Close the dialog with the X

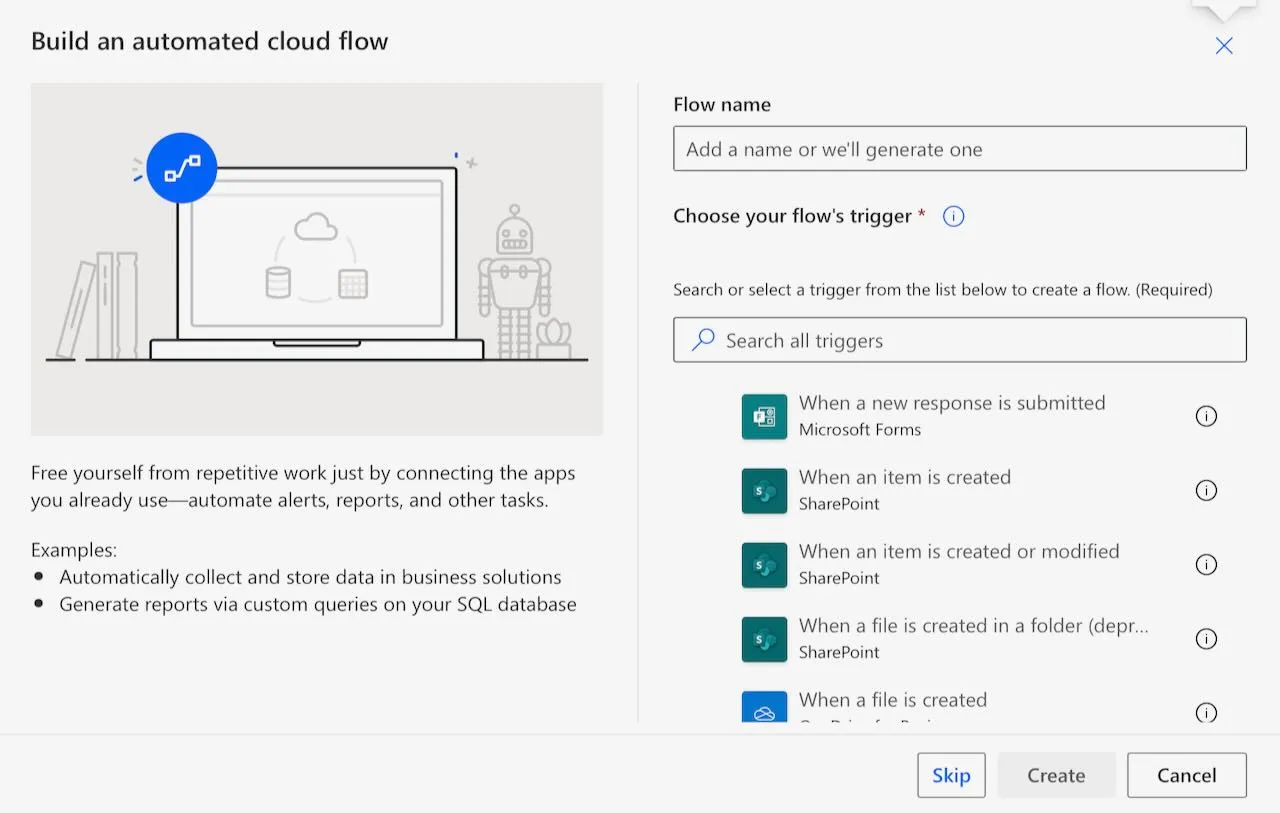[1224, 45]
